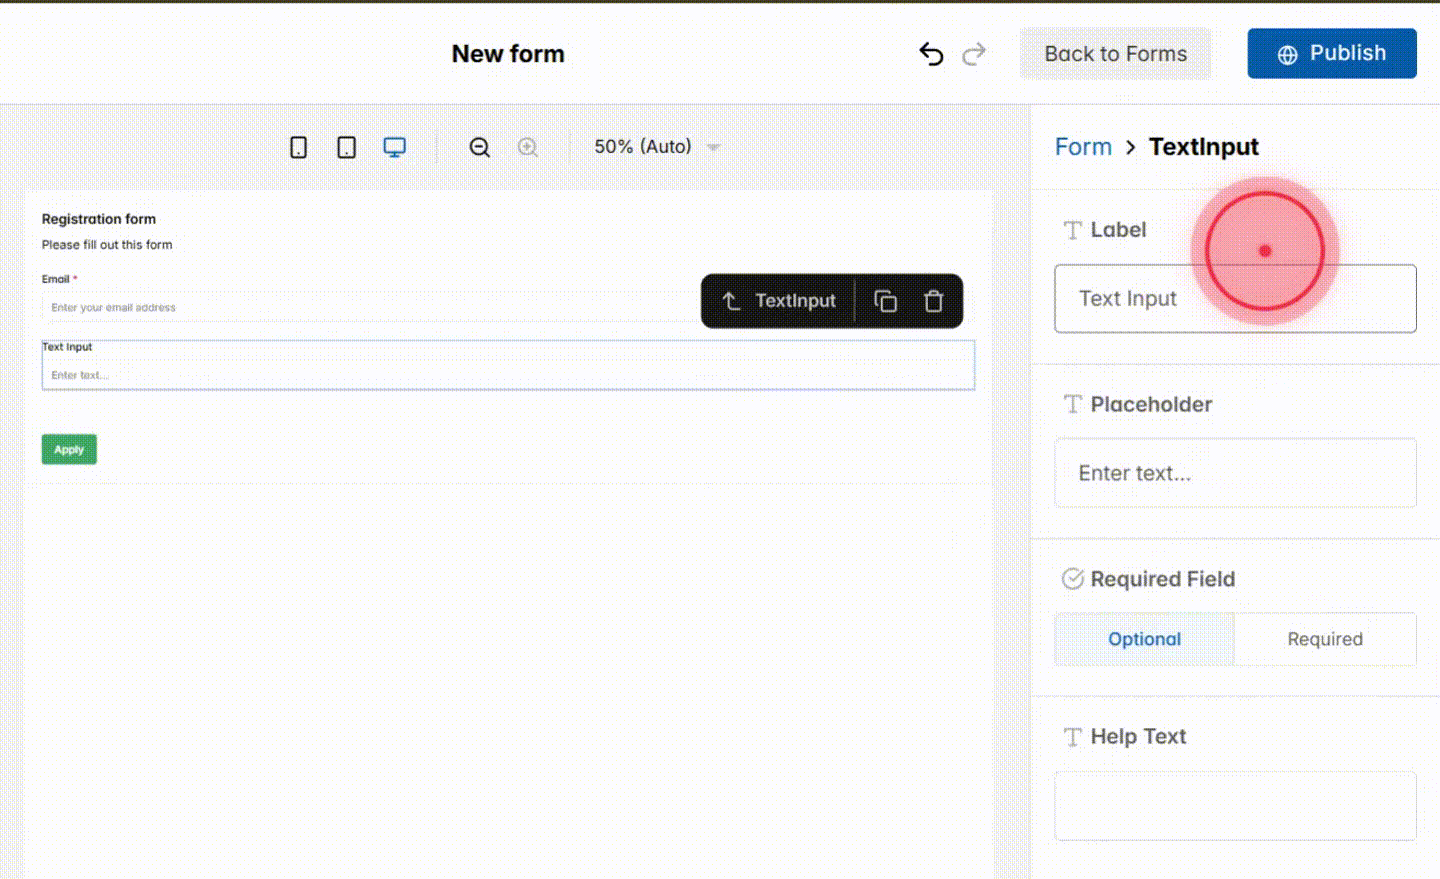Edit the Placeholder text field

click(1235, 472)
